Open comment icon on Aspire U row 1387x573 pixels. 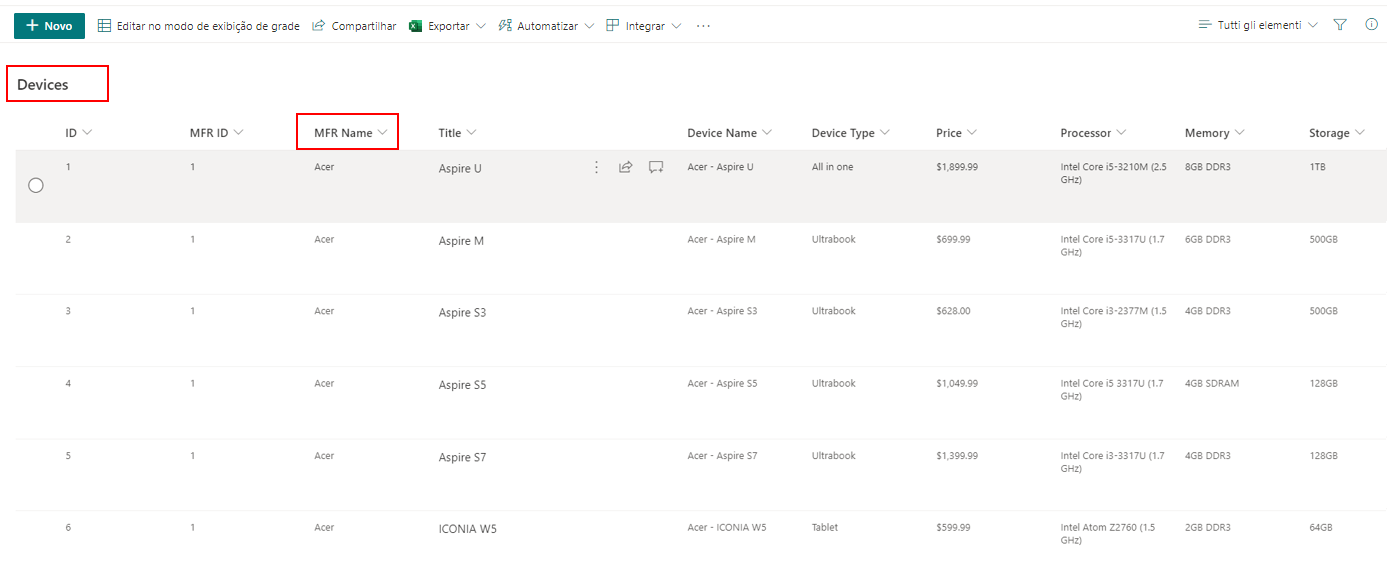656,167
